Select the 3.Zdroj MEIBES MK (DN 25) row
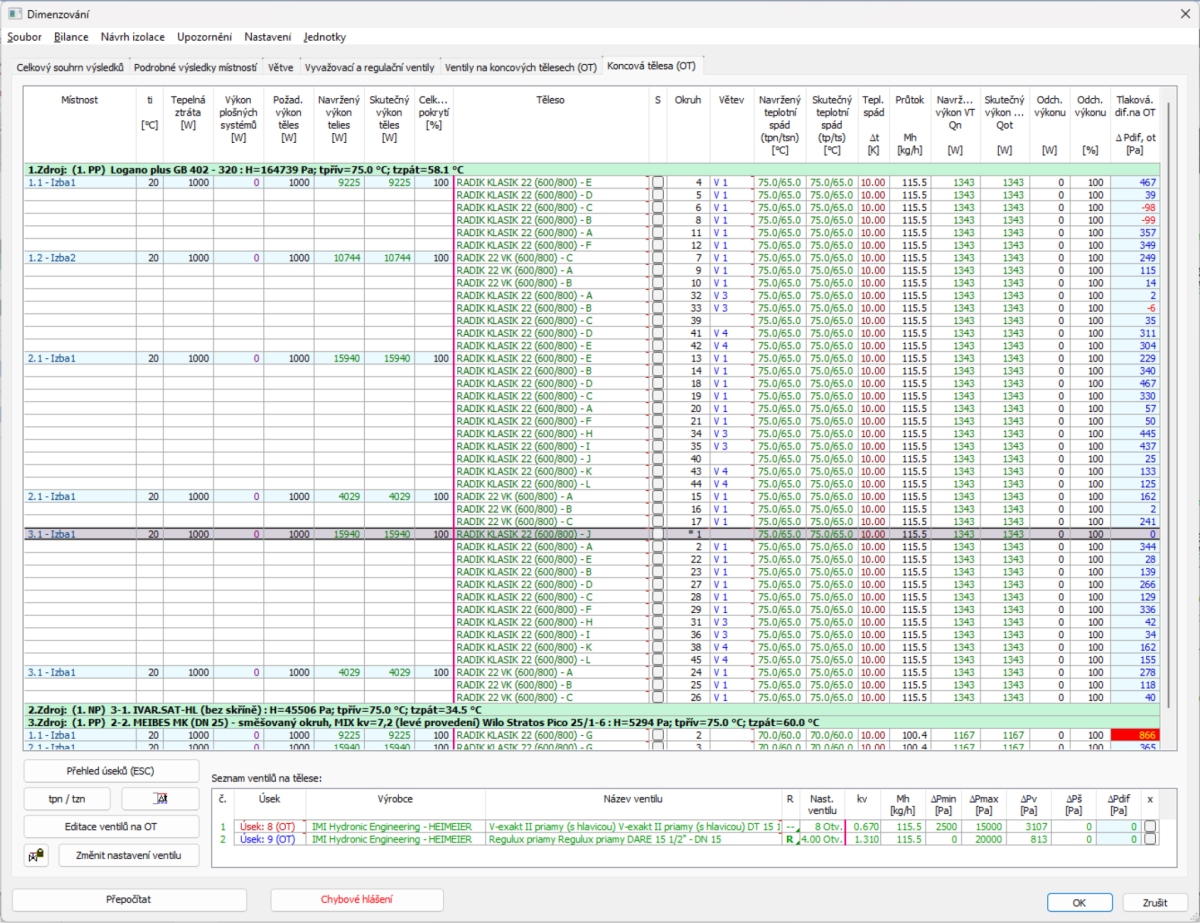Screen dimensions: 1200x923 [592, 722]
